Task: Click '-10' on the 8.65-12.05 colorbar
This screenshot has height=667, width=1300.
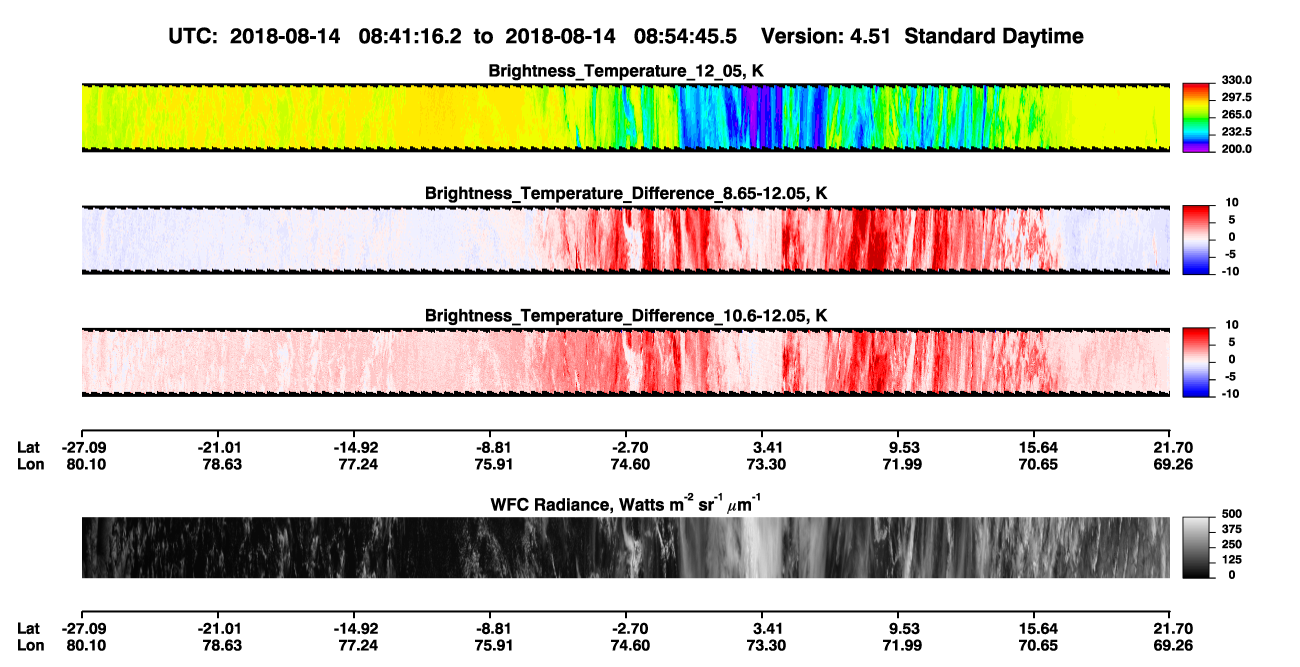Action: tap(1233, 271)
